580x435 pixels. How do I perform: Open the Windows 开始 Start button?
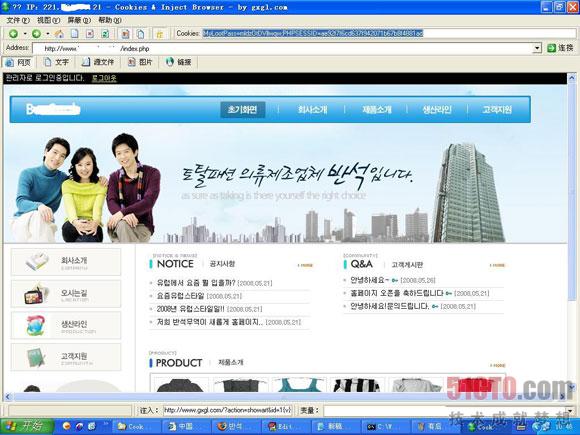27,426
